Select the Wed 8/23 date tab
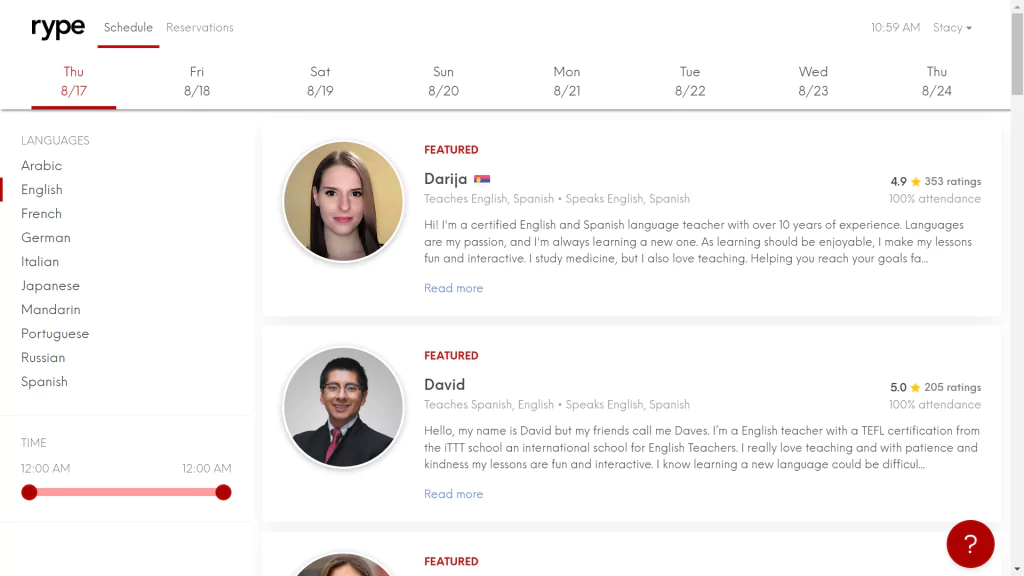 tap(813, 82)
